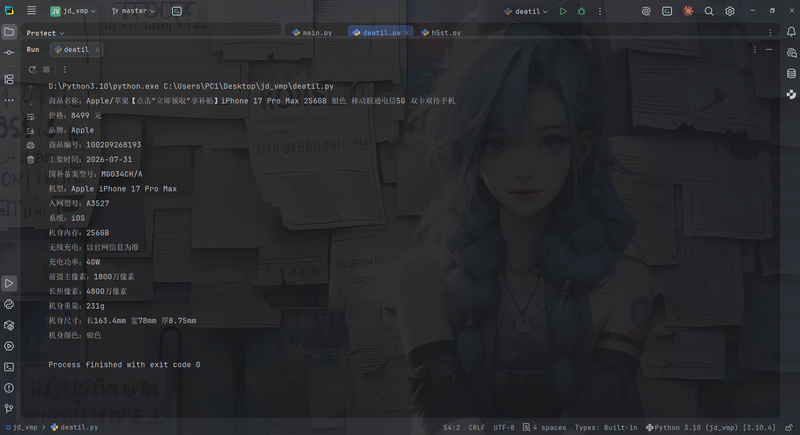Open the Terminal tool window

(x=9, y=367)
